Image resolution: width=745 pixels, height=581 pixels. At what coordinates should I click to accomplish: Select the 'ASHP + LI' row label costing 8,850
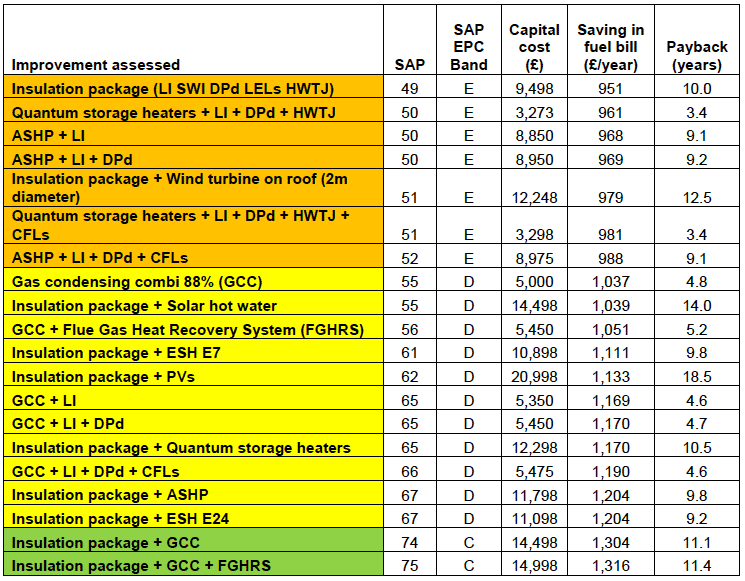48,136
